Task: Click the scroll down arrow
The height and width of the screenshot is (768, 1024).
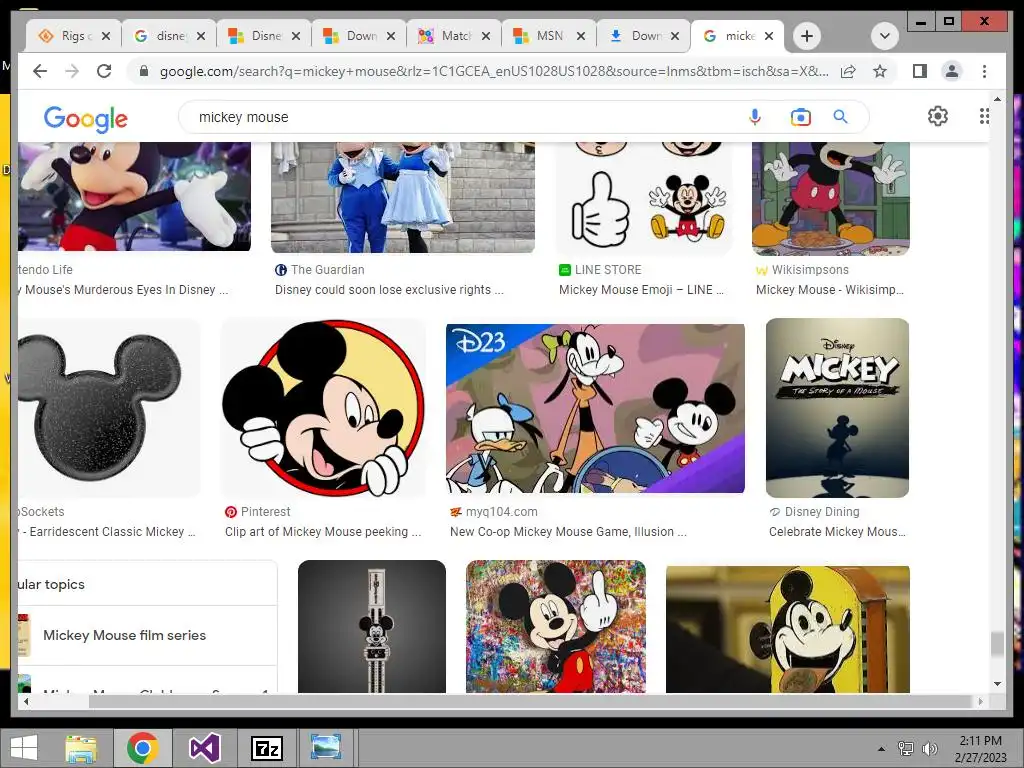Action: [x=997, y=684]
